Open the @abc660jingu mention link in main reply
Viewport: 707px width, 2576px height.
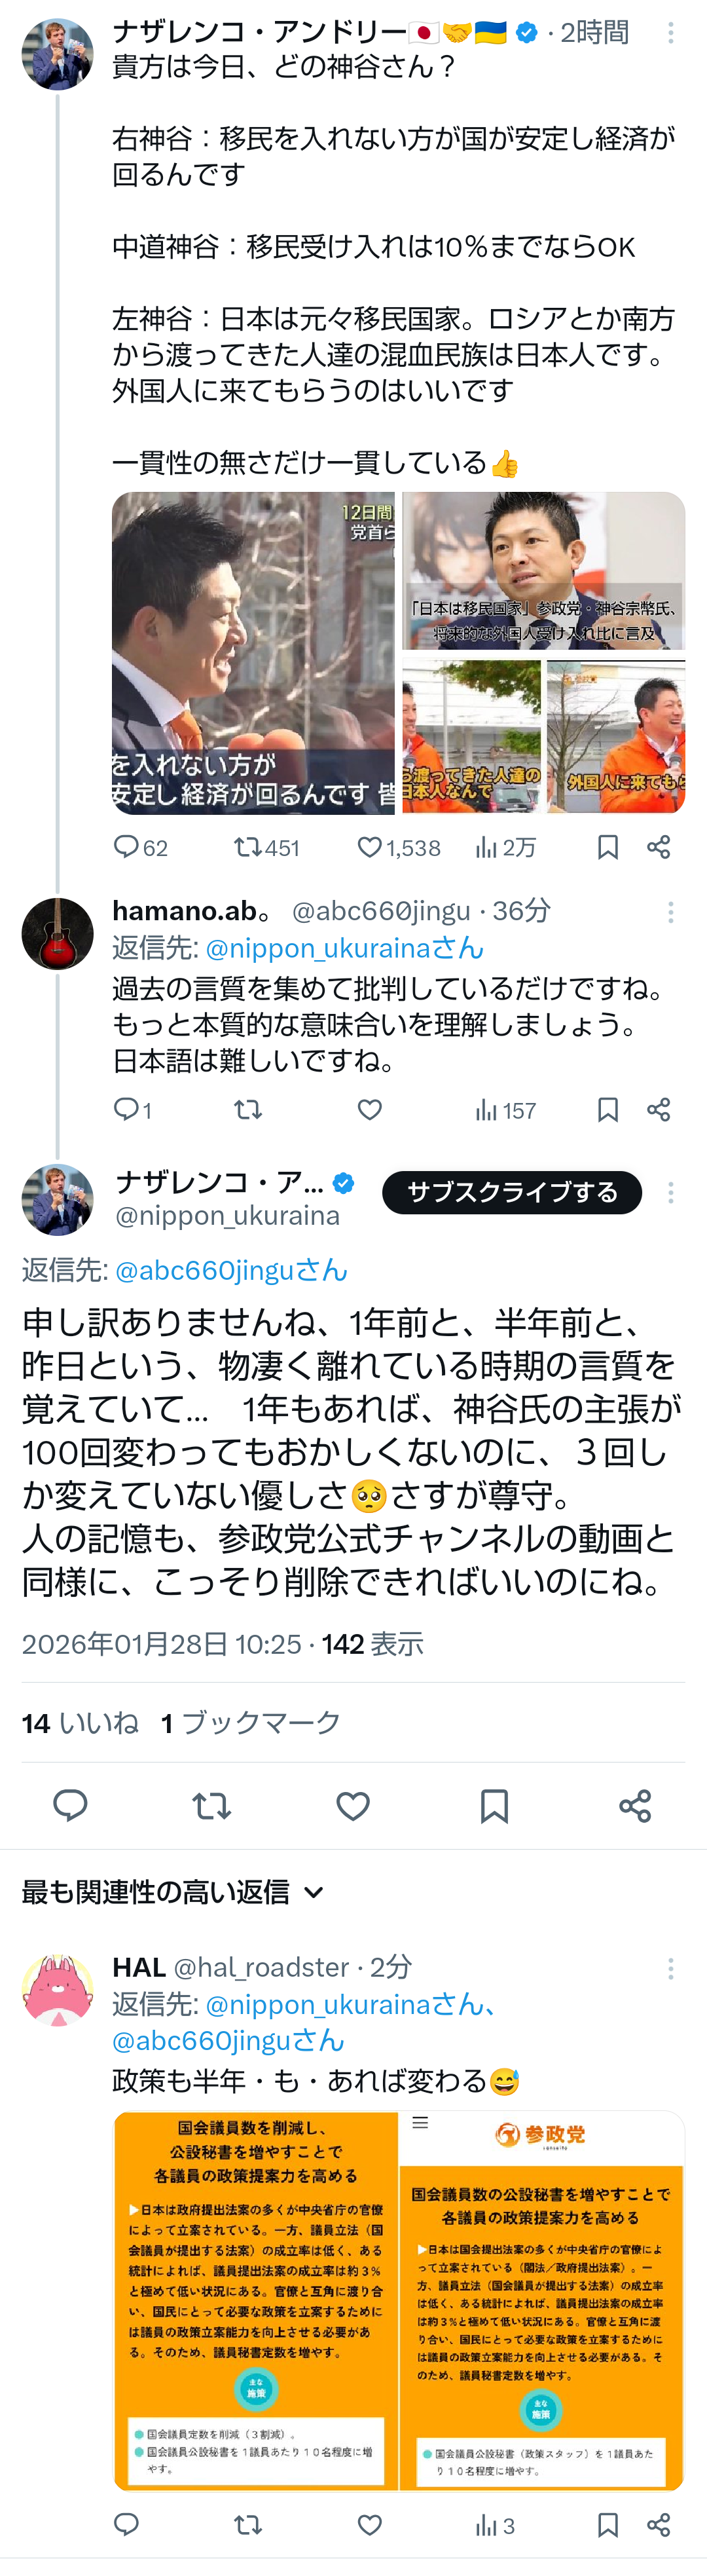[232, 1270]
